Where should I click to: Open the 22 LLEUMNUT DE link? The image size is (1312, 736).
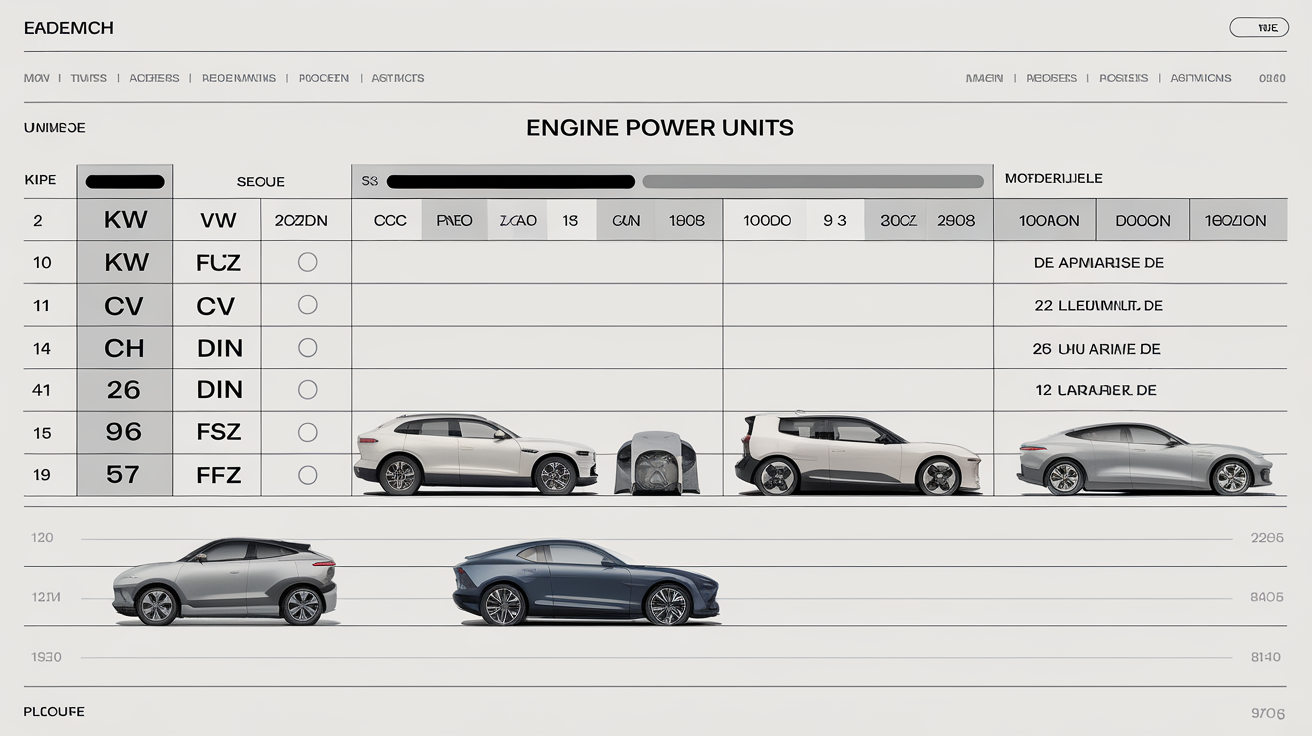(1090, 305)
